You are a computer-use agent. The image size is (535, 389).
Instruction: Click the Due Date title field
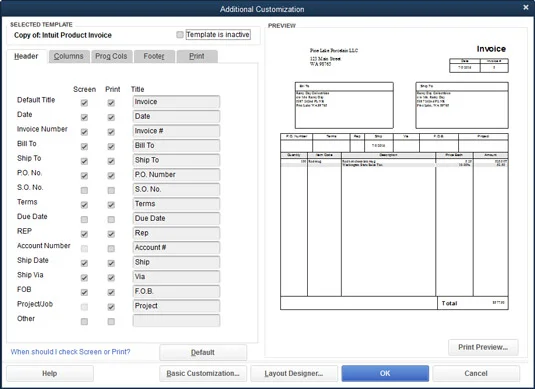pyautogui.click(x=176, y=218)
